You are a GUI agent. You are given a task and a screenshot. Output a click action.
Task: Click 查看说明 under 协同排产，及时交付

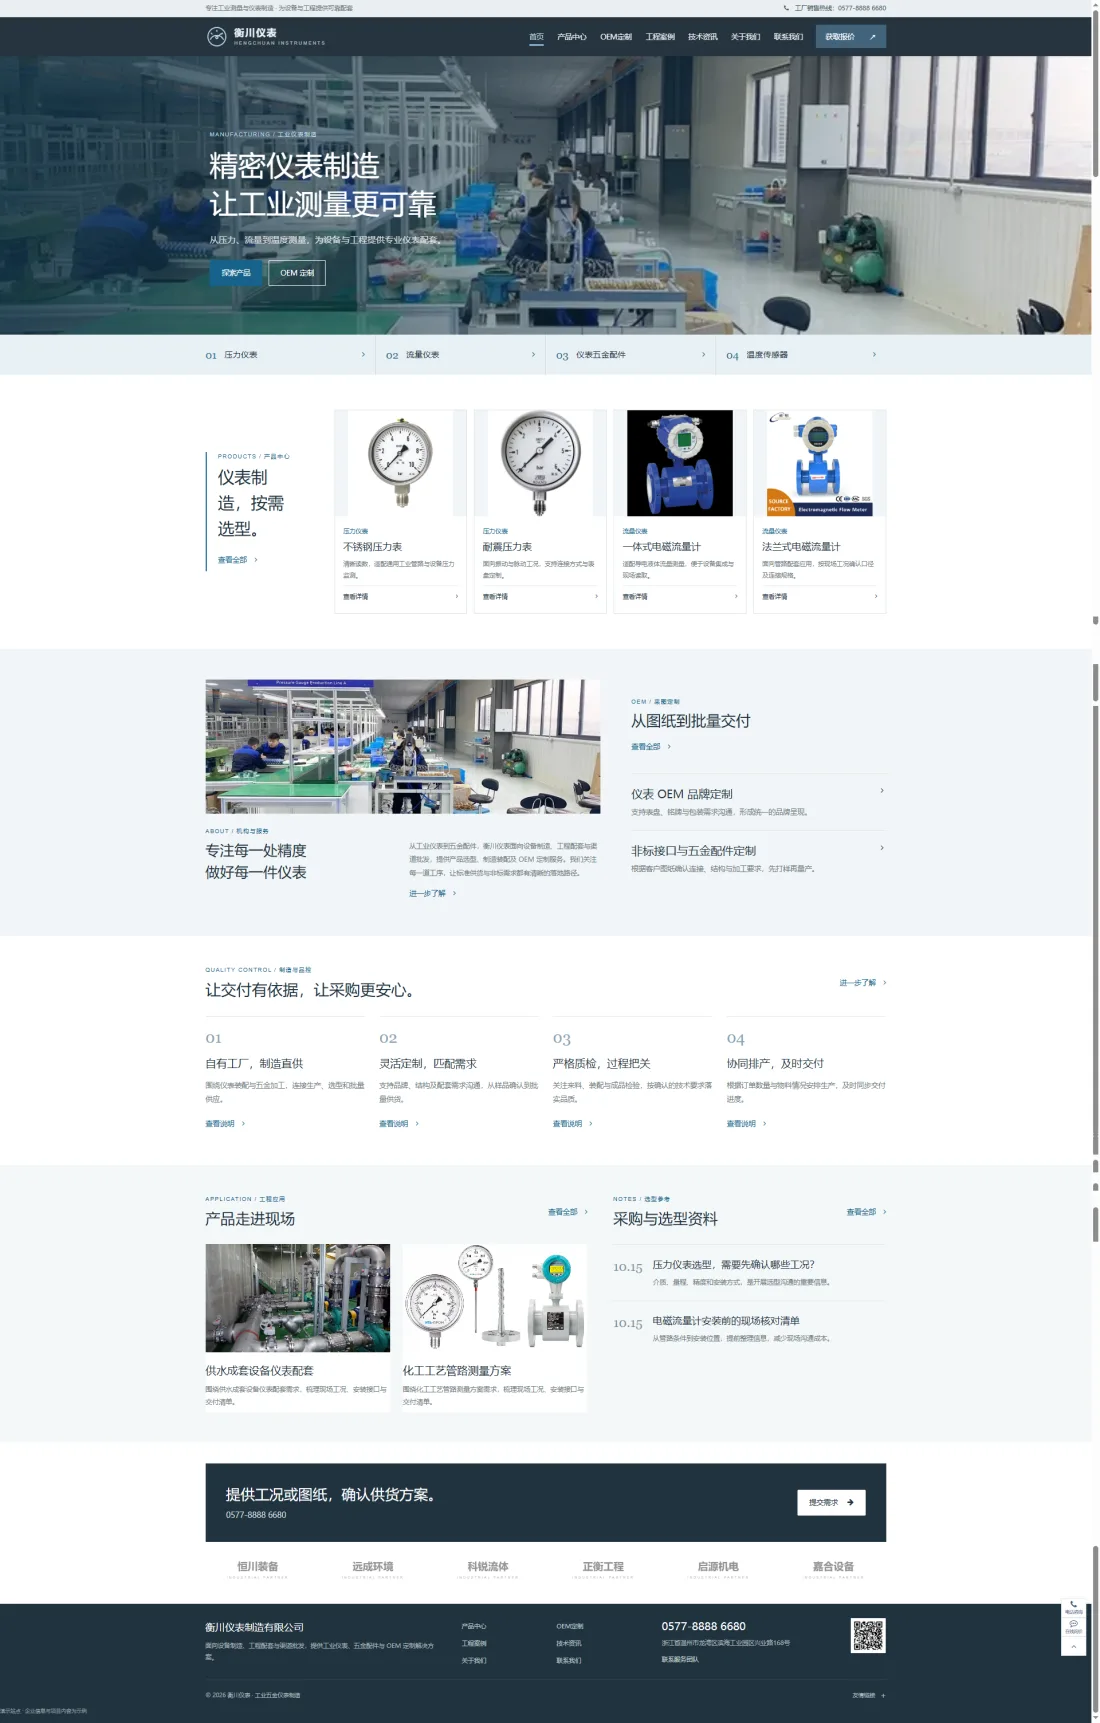pos(747,1124)
